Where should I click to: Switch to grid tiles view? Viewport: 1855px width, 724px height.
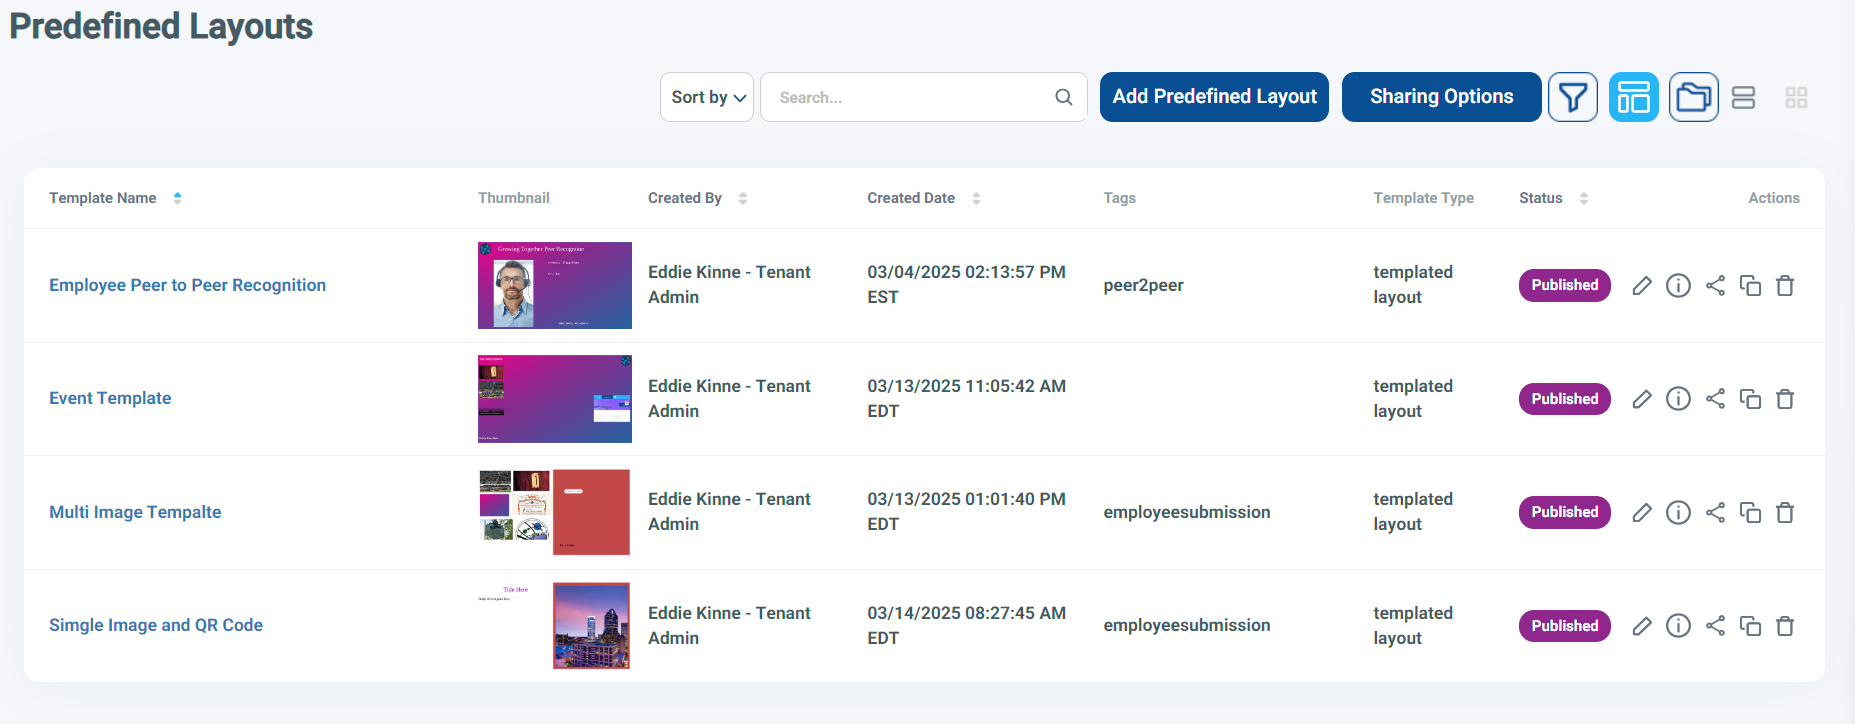[x=1796, y=97]
